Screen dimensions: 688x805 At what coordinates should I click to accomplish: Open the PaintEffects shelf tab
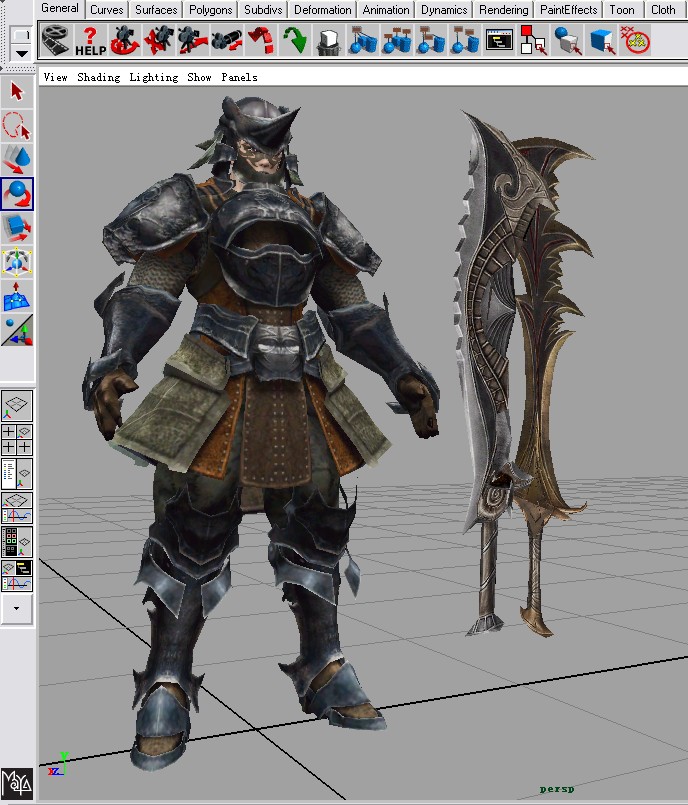569,10
